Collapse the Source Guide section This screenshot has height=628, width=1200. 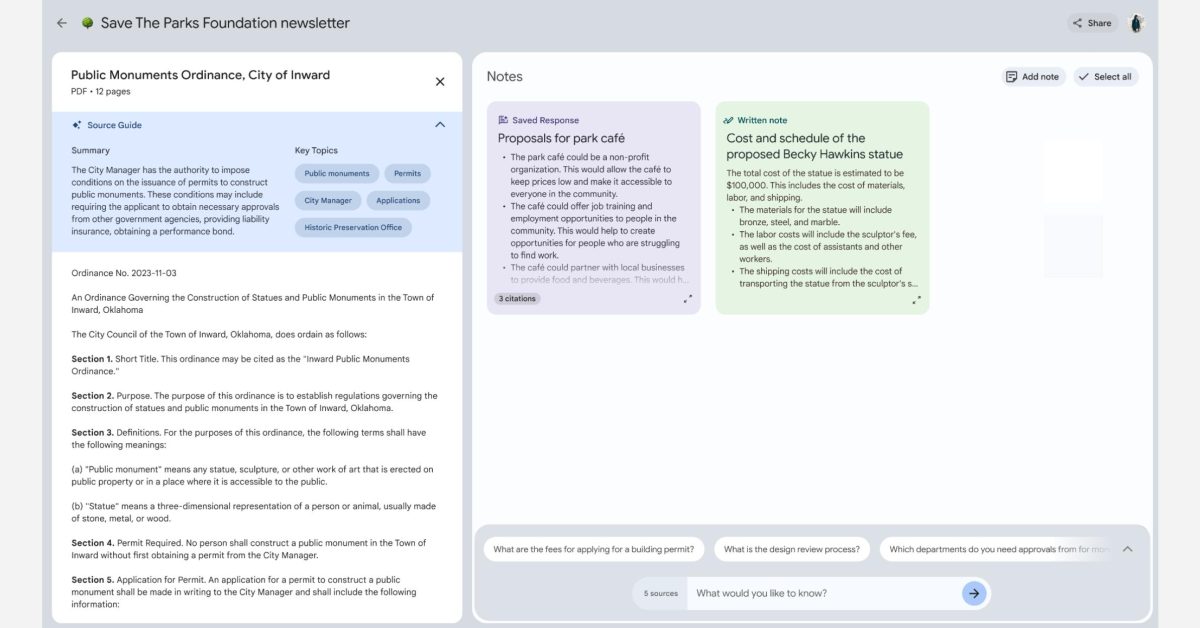[439, 124]
